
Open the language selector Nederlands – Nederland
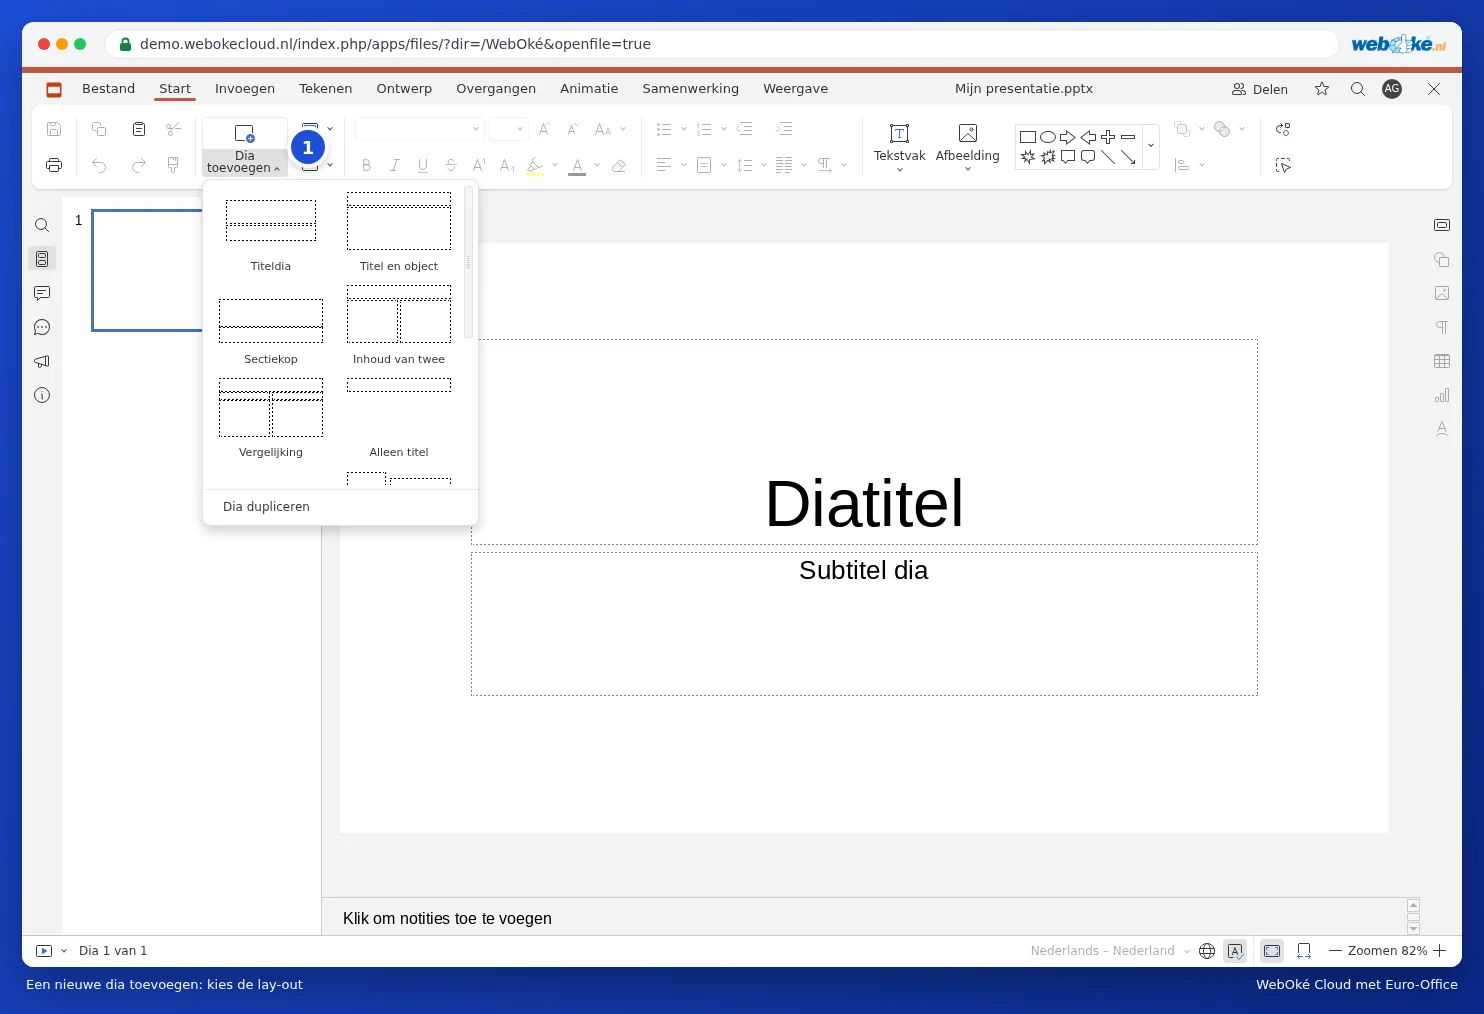click(x=1110, y=951)
